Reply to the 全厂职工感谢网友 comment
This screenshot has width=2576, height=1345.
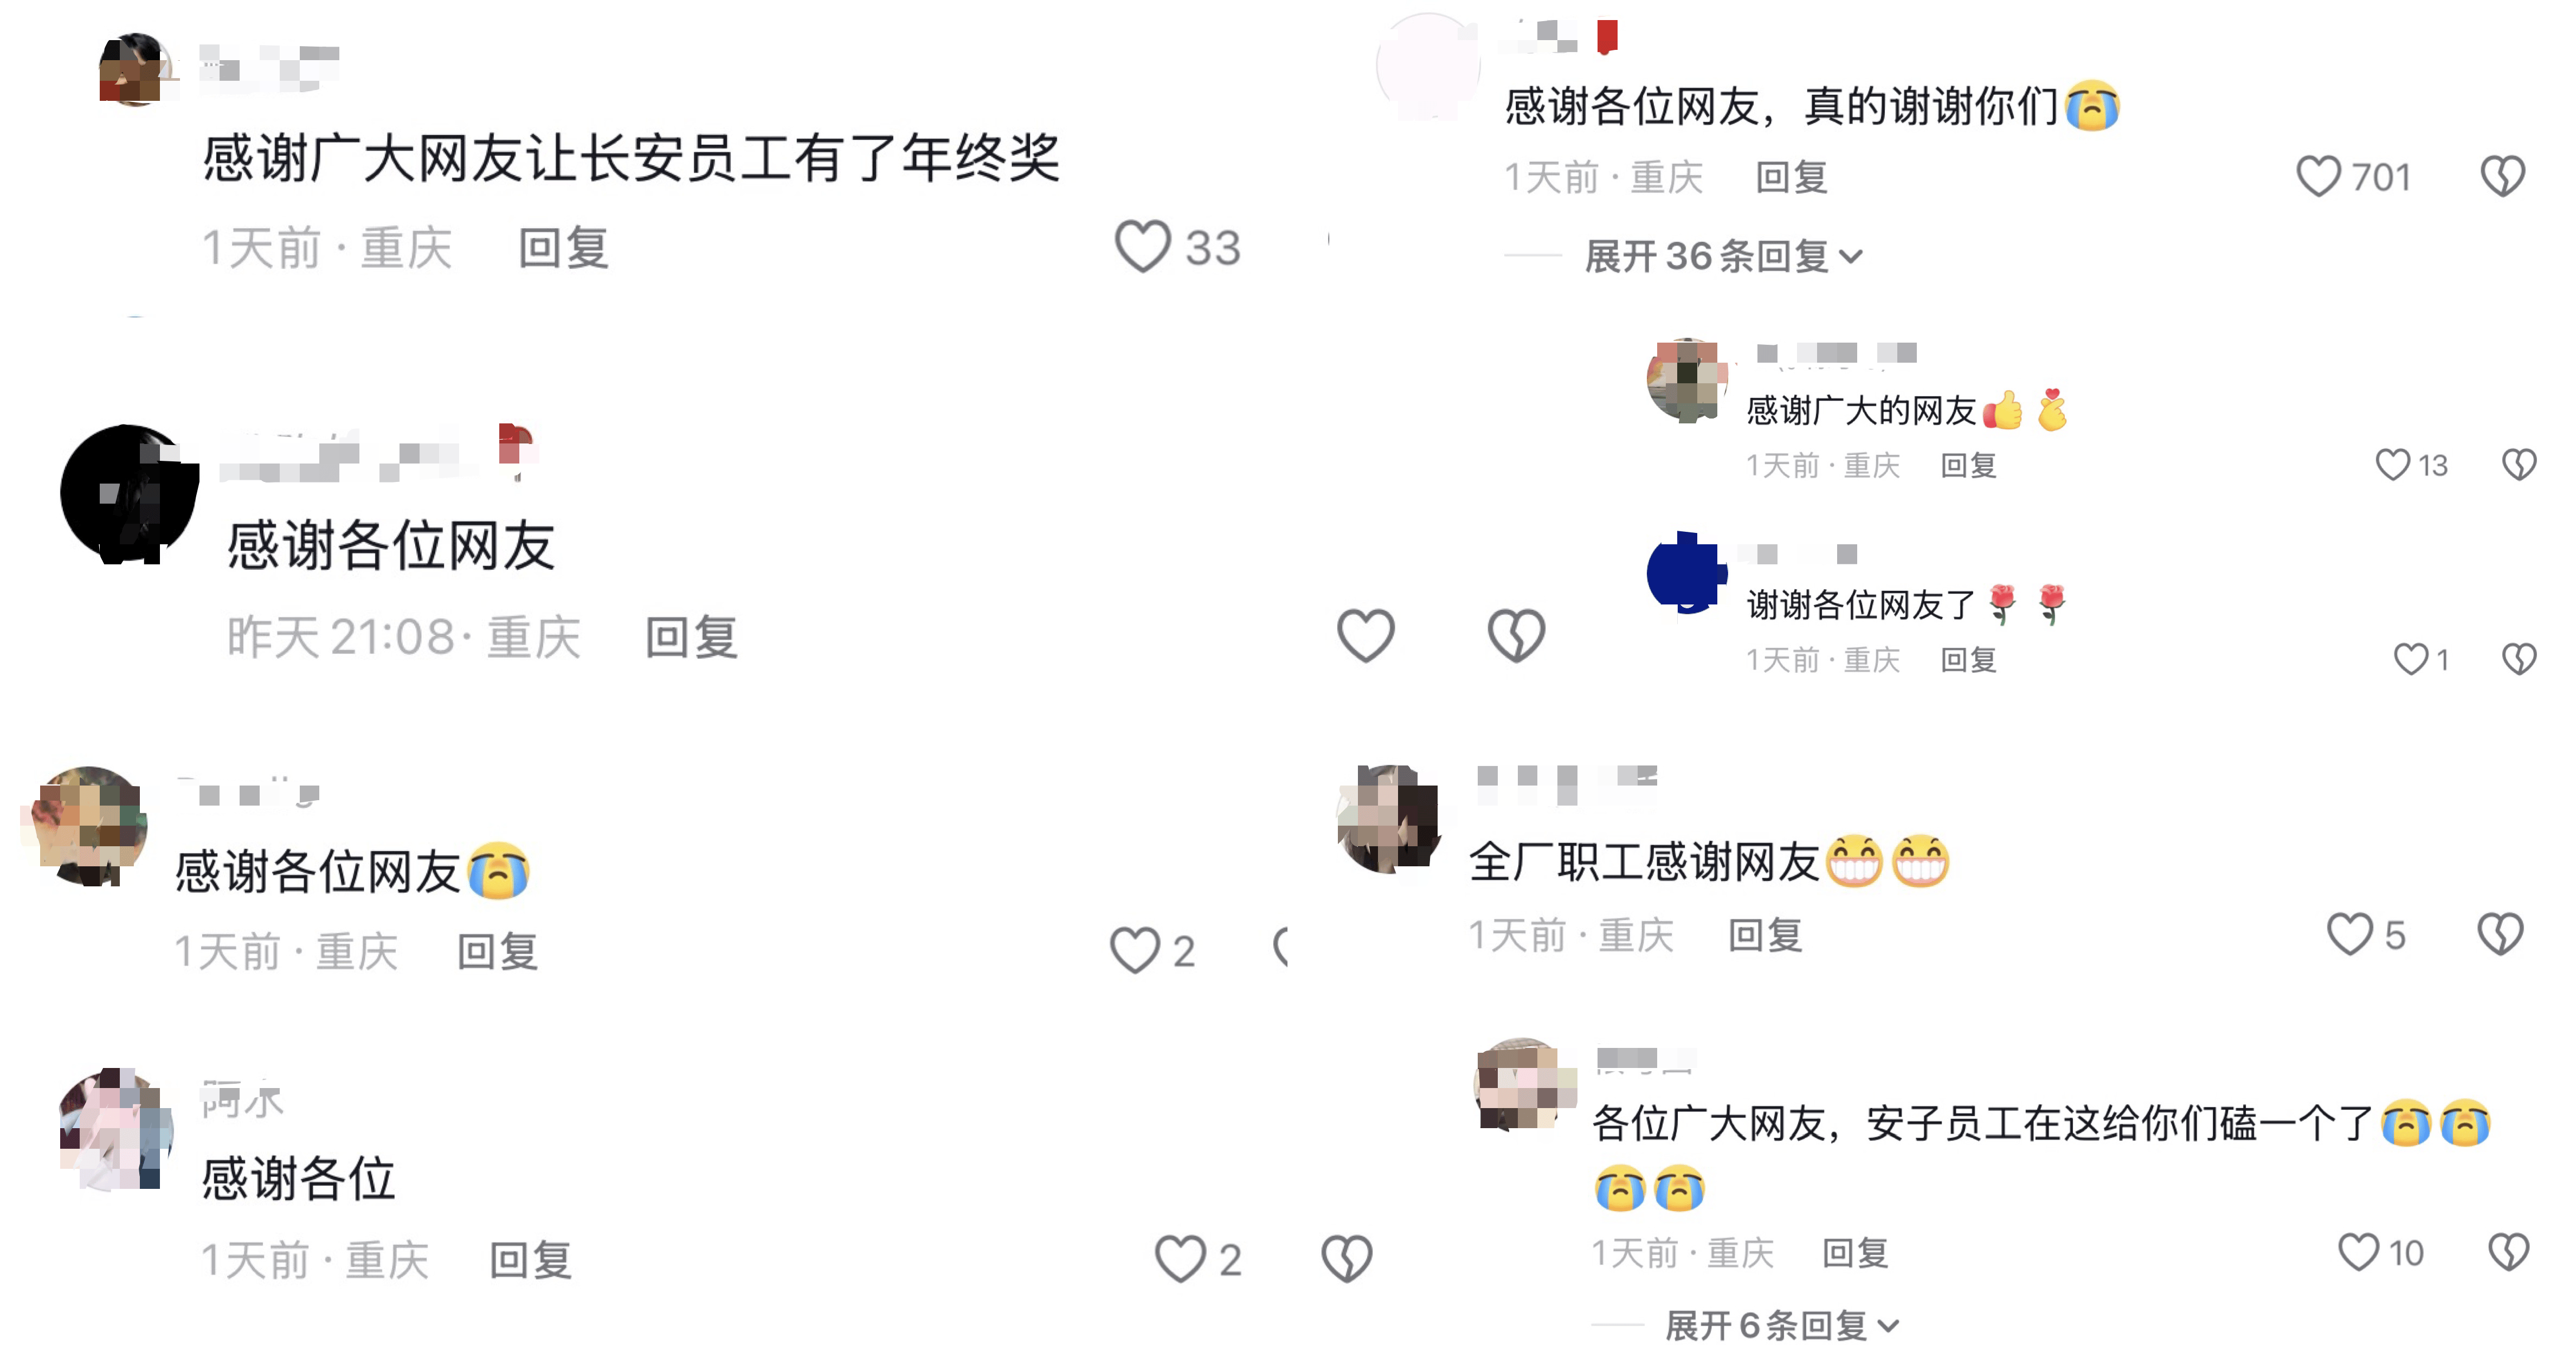pos(1765,935)
